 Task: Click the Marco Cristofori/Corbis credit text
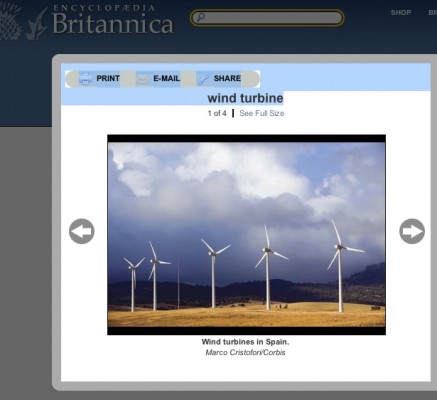click(x=245, y=352)
